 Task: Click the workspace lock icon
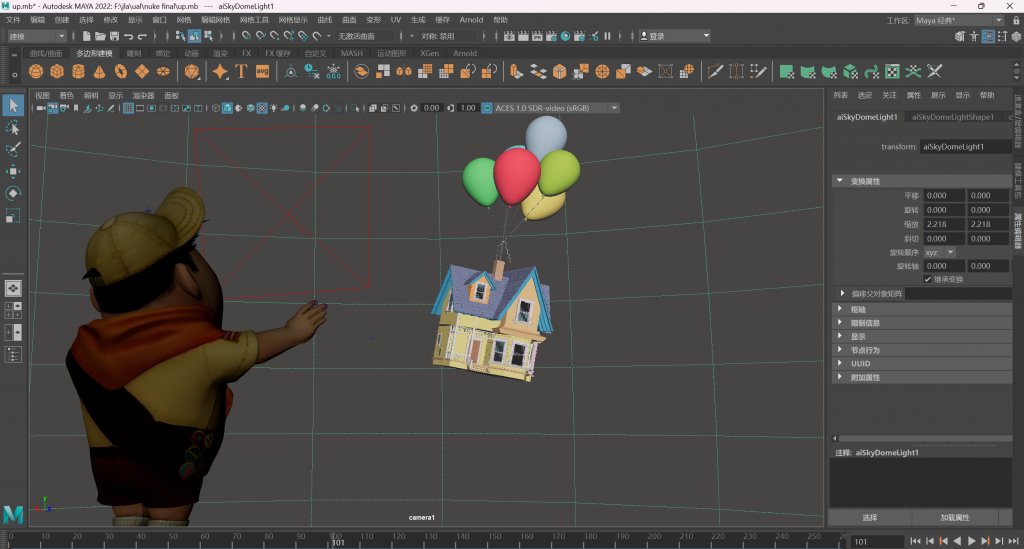(1016, 20)
